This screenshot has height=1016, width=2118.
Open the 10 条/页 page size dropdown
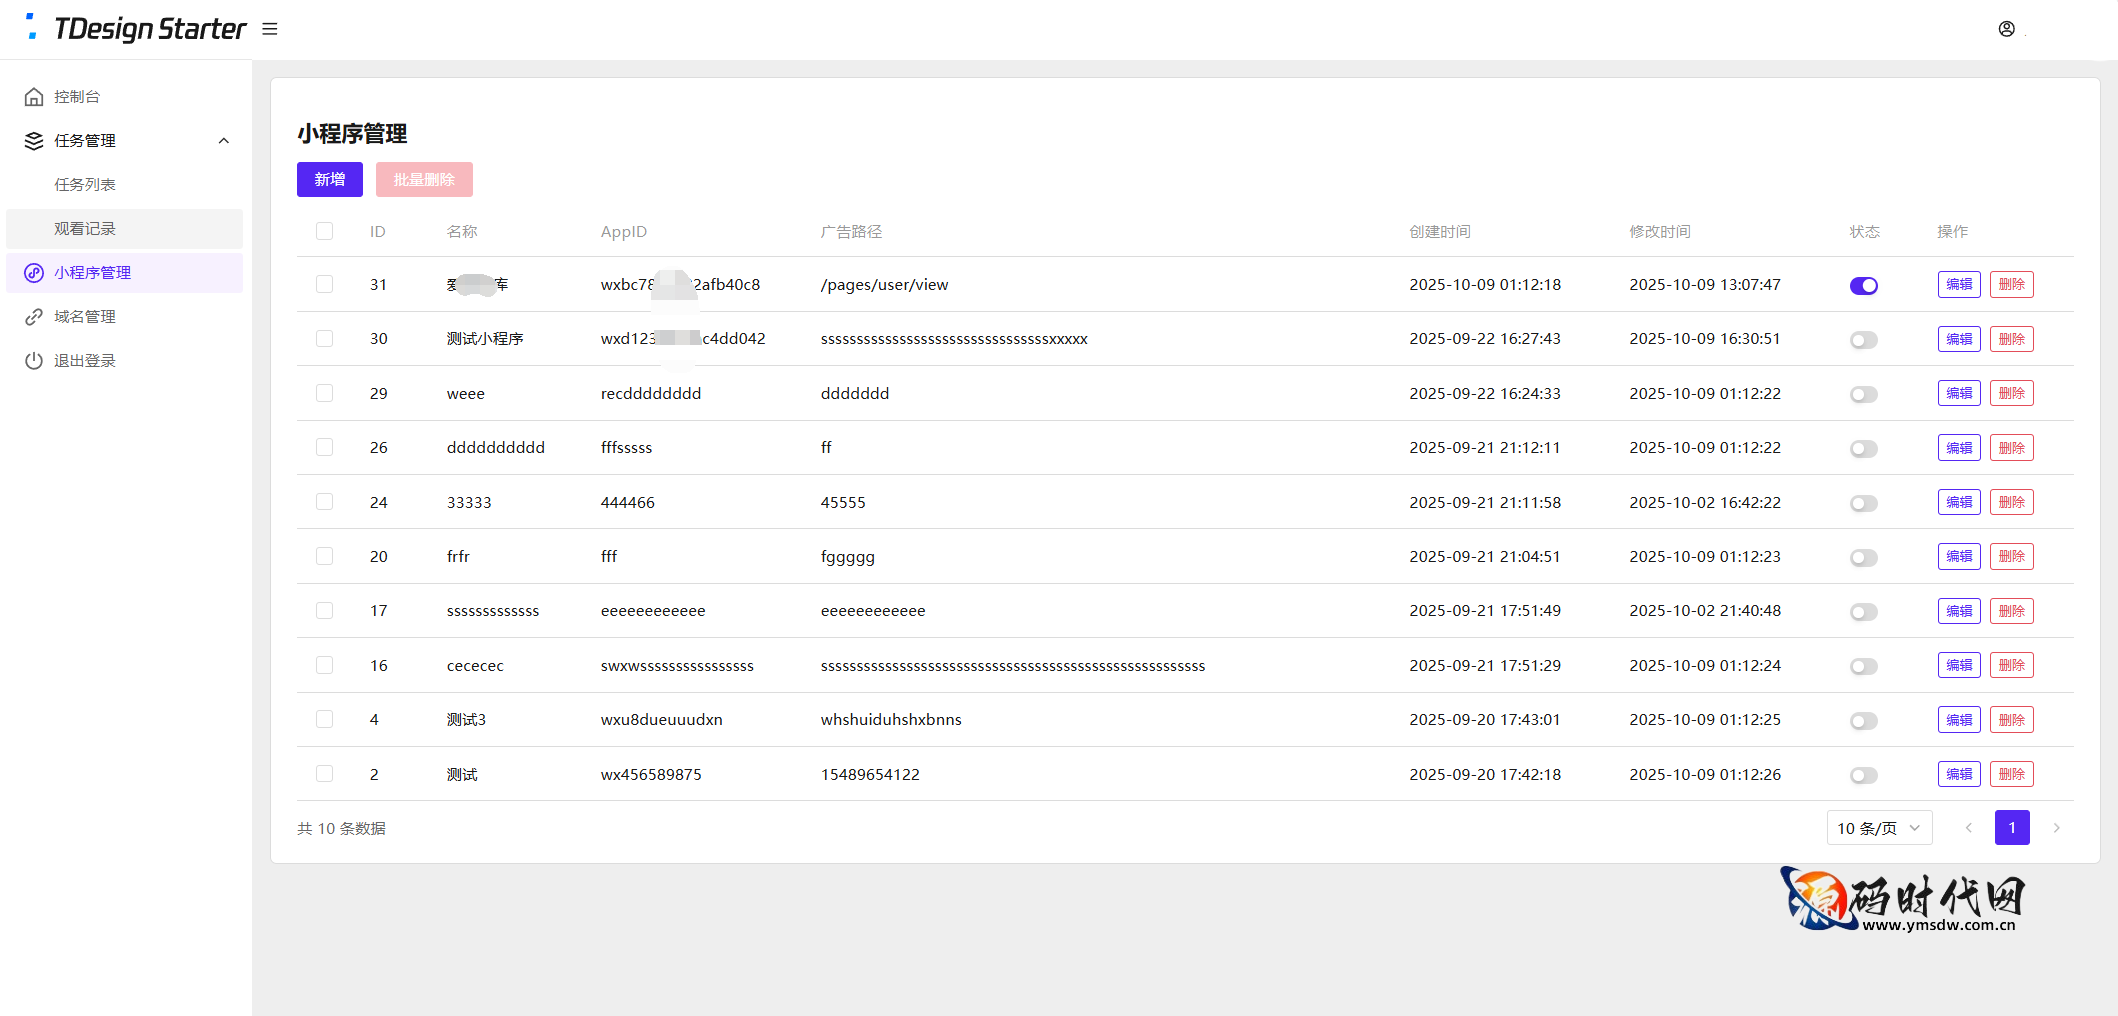1878,828
